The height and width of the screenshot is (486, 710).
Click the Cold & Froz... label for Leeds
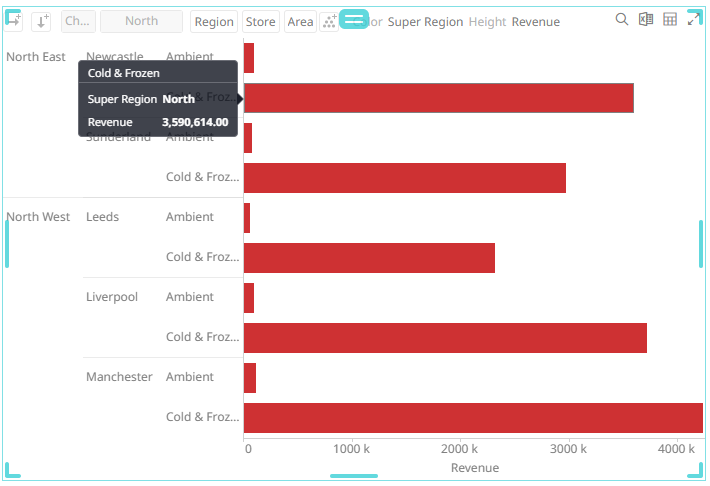(202, 256)
